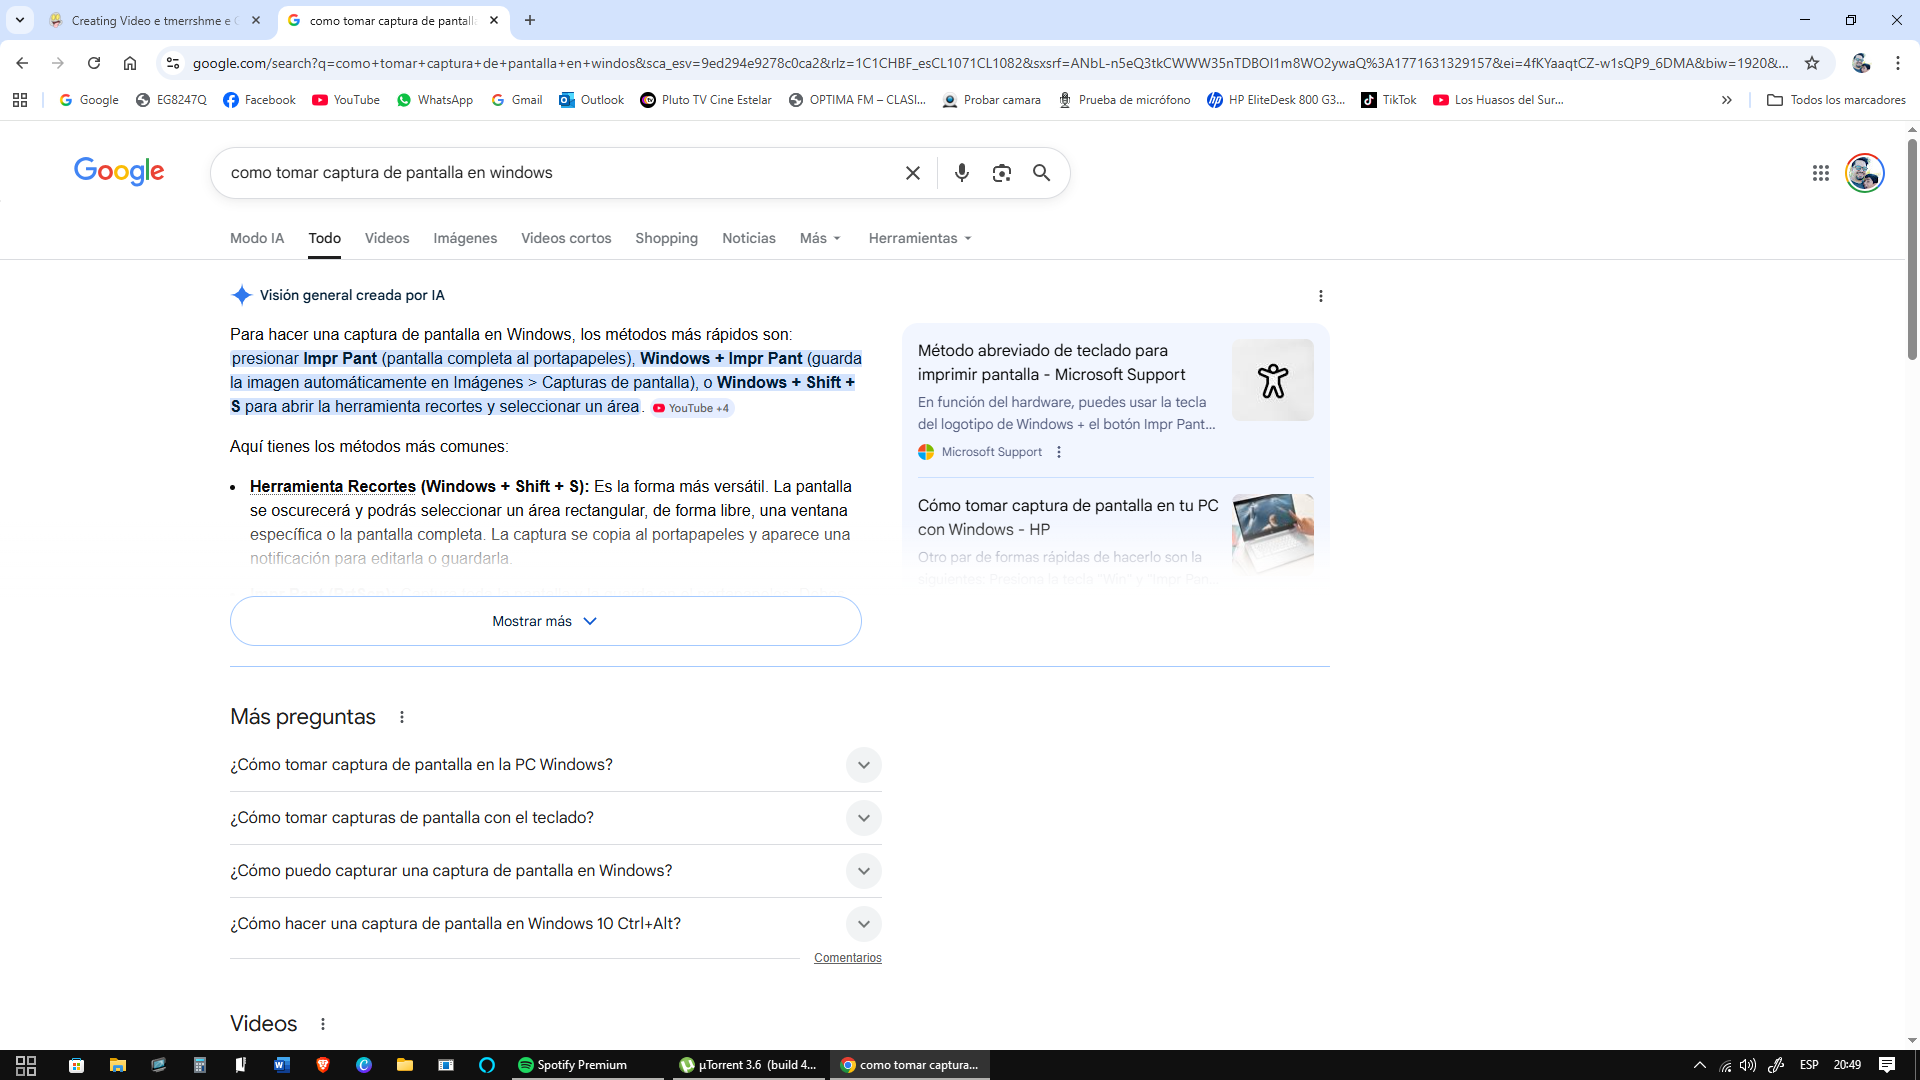Click the magnifier search submit icon

(x=1041, y=173)
